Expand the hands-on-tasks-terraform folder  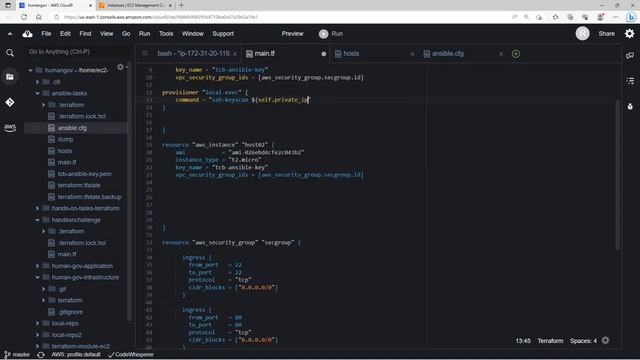(38, 208)
